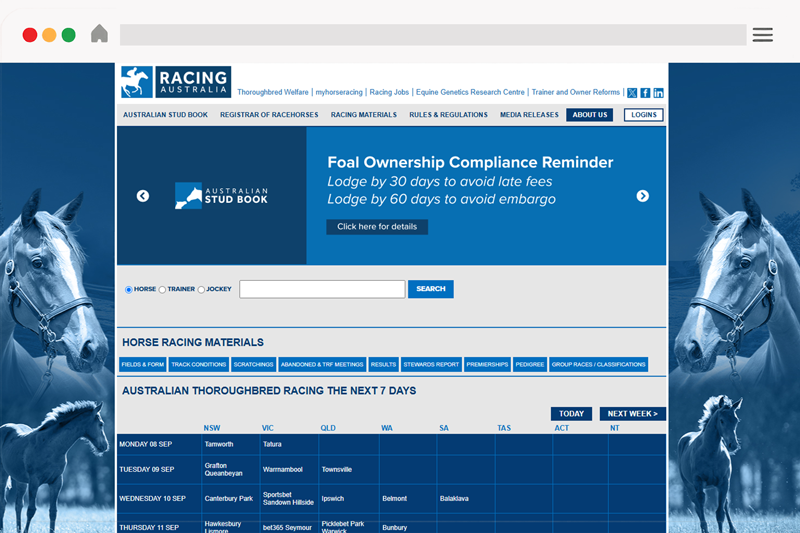This screenshot has width=800, height=533.
Task: Open the Balaklava meeting on Wednesday
Action: [x=454, y=499]
